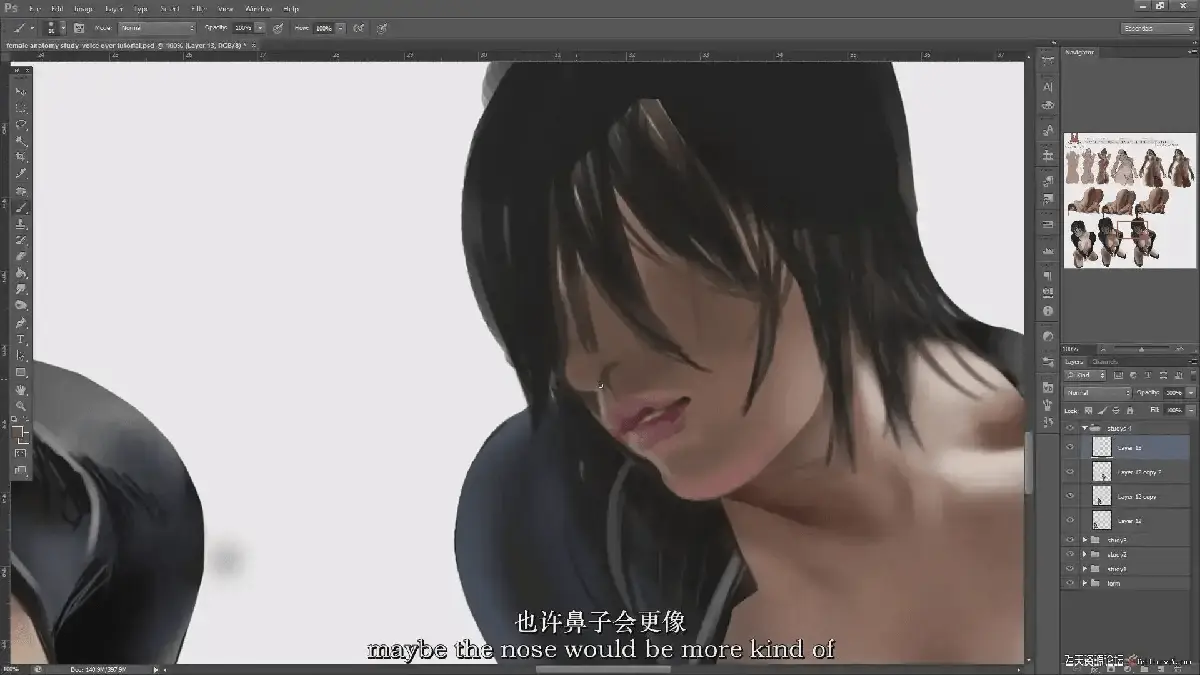The width and height of the screenshot is (1200, 675).
Task: Expand the study3 layer group
Action: tap(1084, 540)
